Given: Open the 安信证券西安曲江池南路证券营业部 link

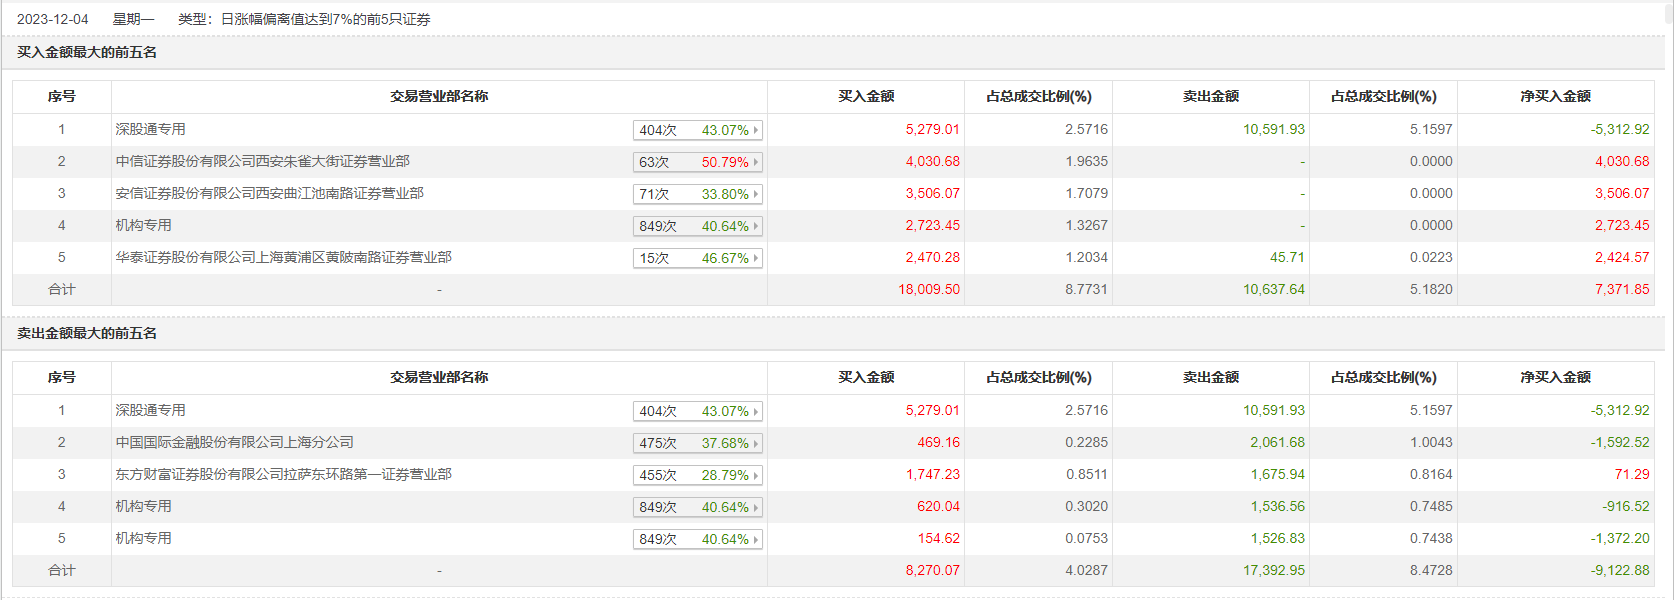Looking at the screenshot, I should coord(269,193).
